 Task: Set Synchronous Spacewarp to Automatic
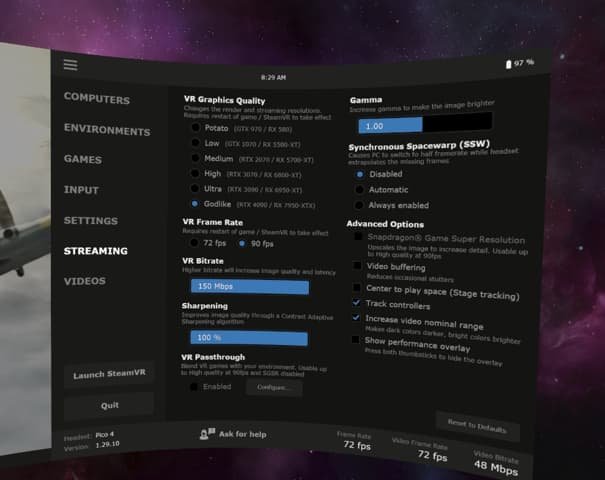(x=359, y=189)
